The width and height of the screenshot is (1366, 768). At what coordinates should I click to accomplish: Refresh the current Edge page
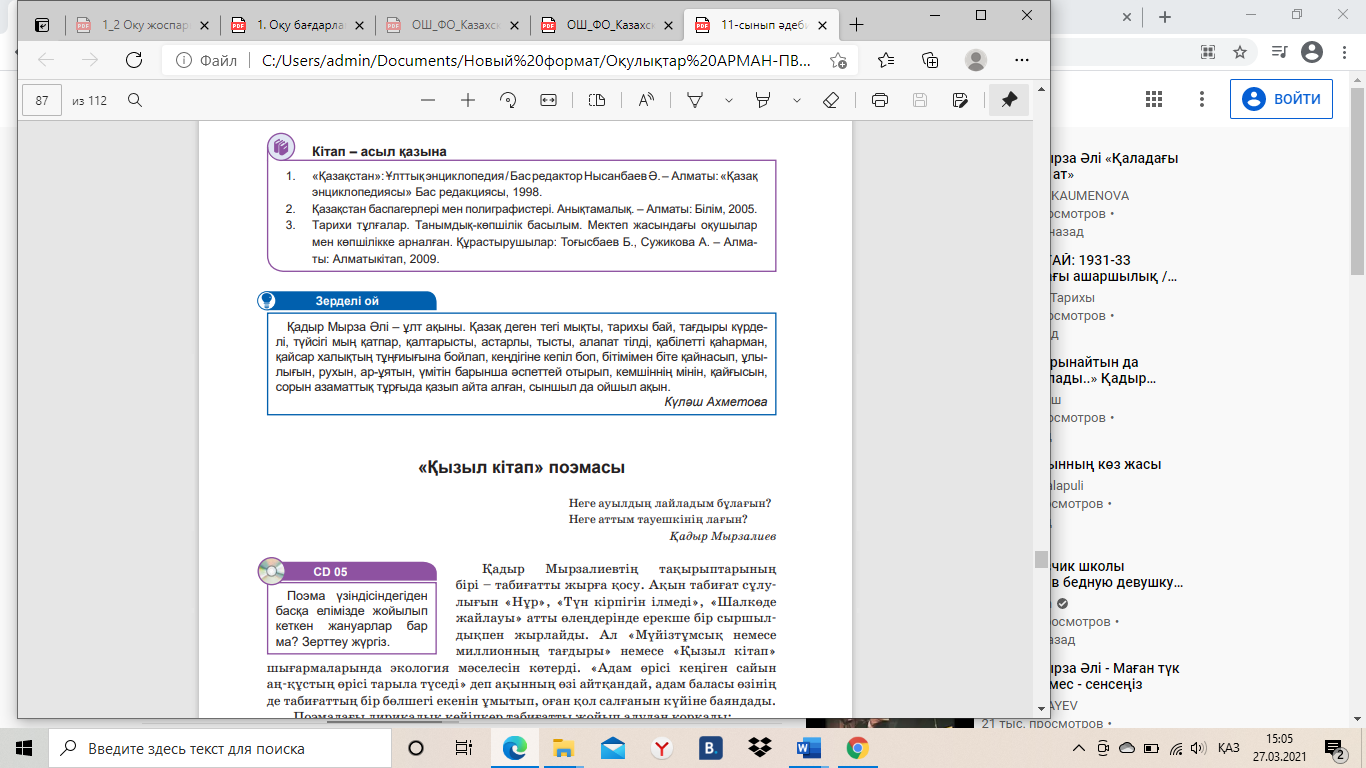click(133, 60)
